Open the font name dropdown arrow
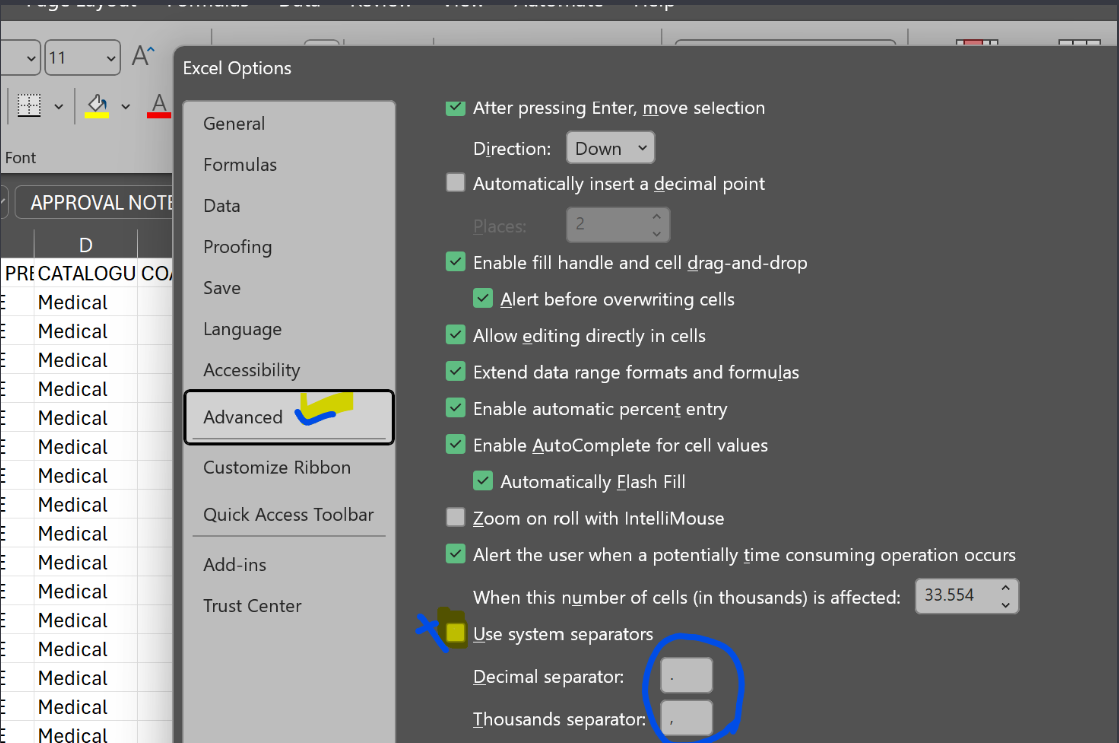Image resolution: width=1119 pixels, height=743 pixels. point(31,59)
